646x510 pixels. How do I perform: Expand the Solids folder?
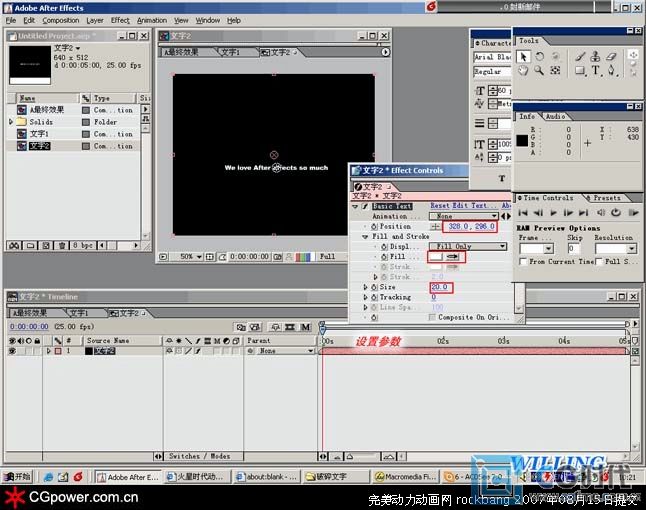coord(11,122)
